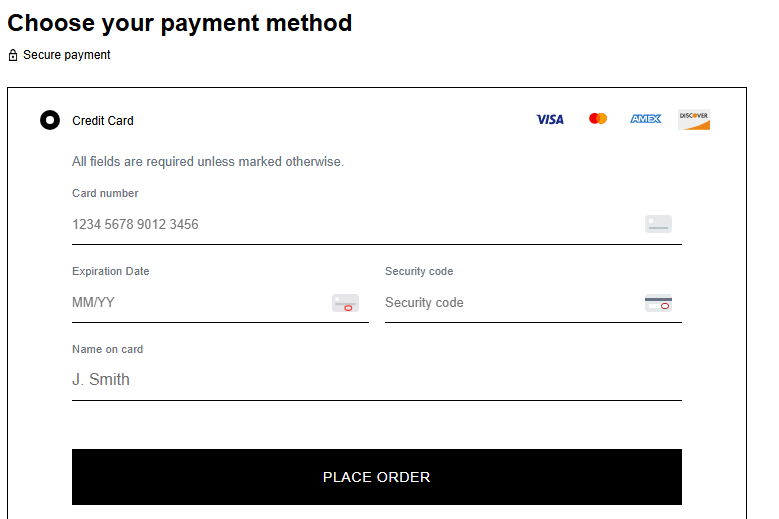The width and height of the screenshot is (779, 519).
Task: Click the Expiration Date card icon
Action: (x=345, y=303)
